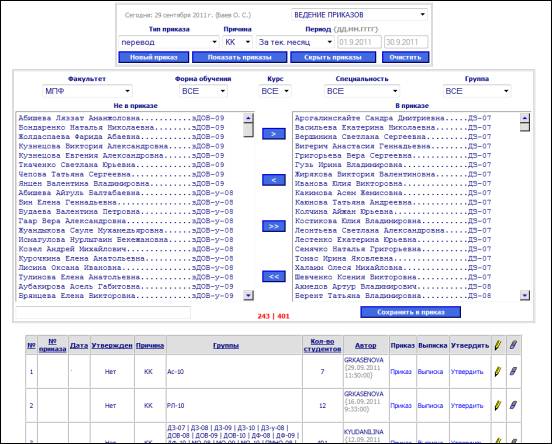Open ВЕДЕНИЕ ПРИКАЗОВ dropdown
This screenshot has height=444, width=552.
359,15
